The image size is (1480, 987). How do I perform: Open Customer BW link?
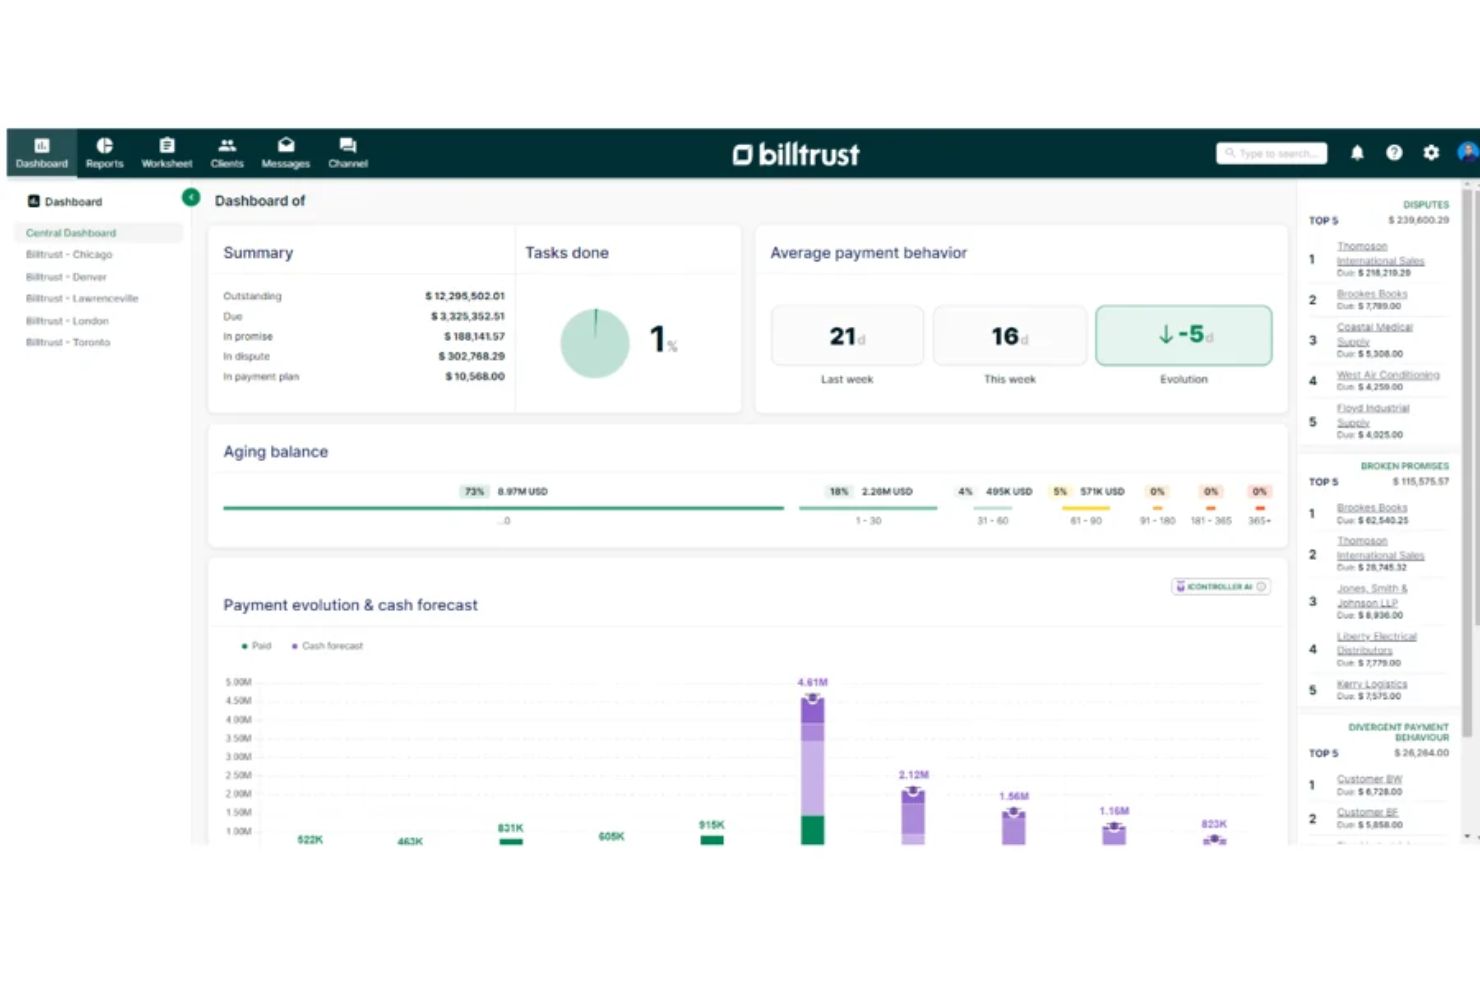click(1370, 779)
